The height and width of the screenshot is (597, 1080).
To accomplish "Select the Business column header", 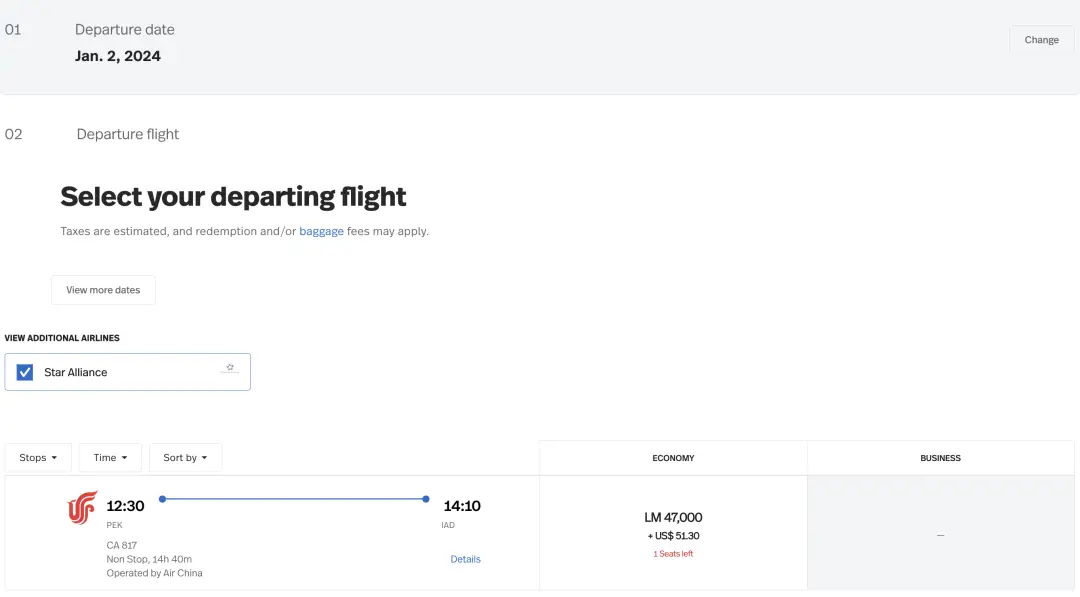I will click(x=940, y=458).
